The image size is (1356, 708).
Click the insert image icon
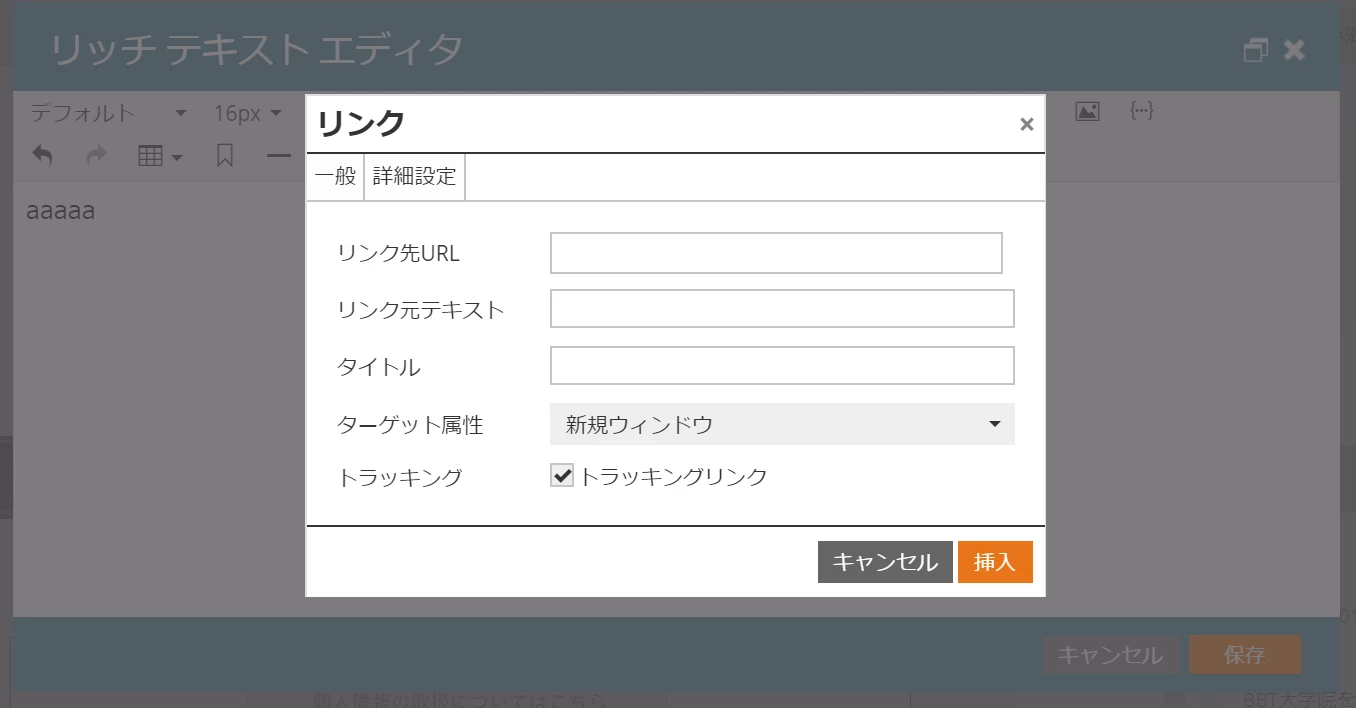click(x=1087, y=111)
